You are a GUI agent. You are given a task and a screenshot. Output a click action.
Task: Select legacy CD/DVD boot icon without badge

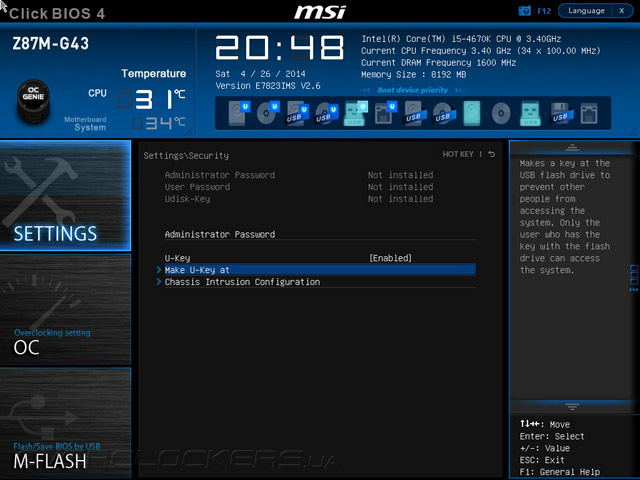click(501, 113)
